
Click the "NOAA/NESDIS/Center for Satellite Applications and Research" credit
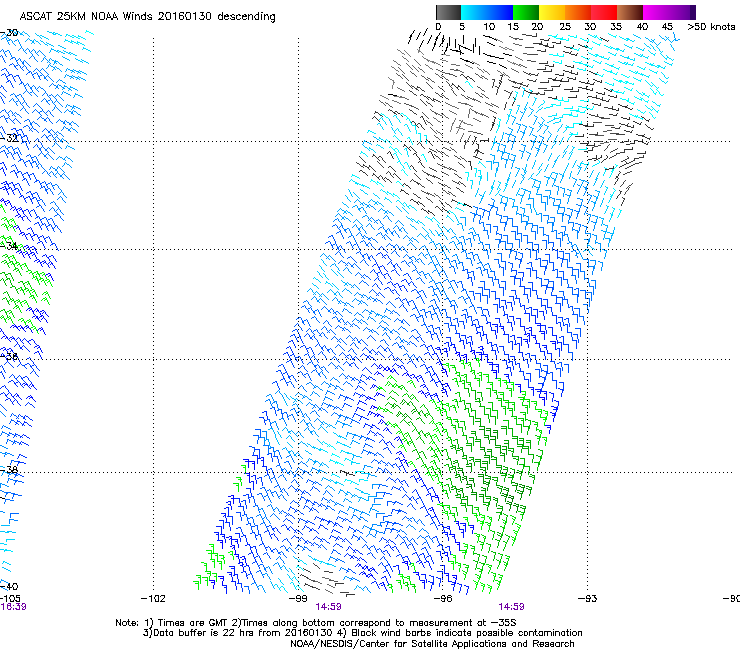click(x=432, y=644)
